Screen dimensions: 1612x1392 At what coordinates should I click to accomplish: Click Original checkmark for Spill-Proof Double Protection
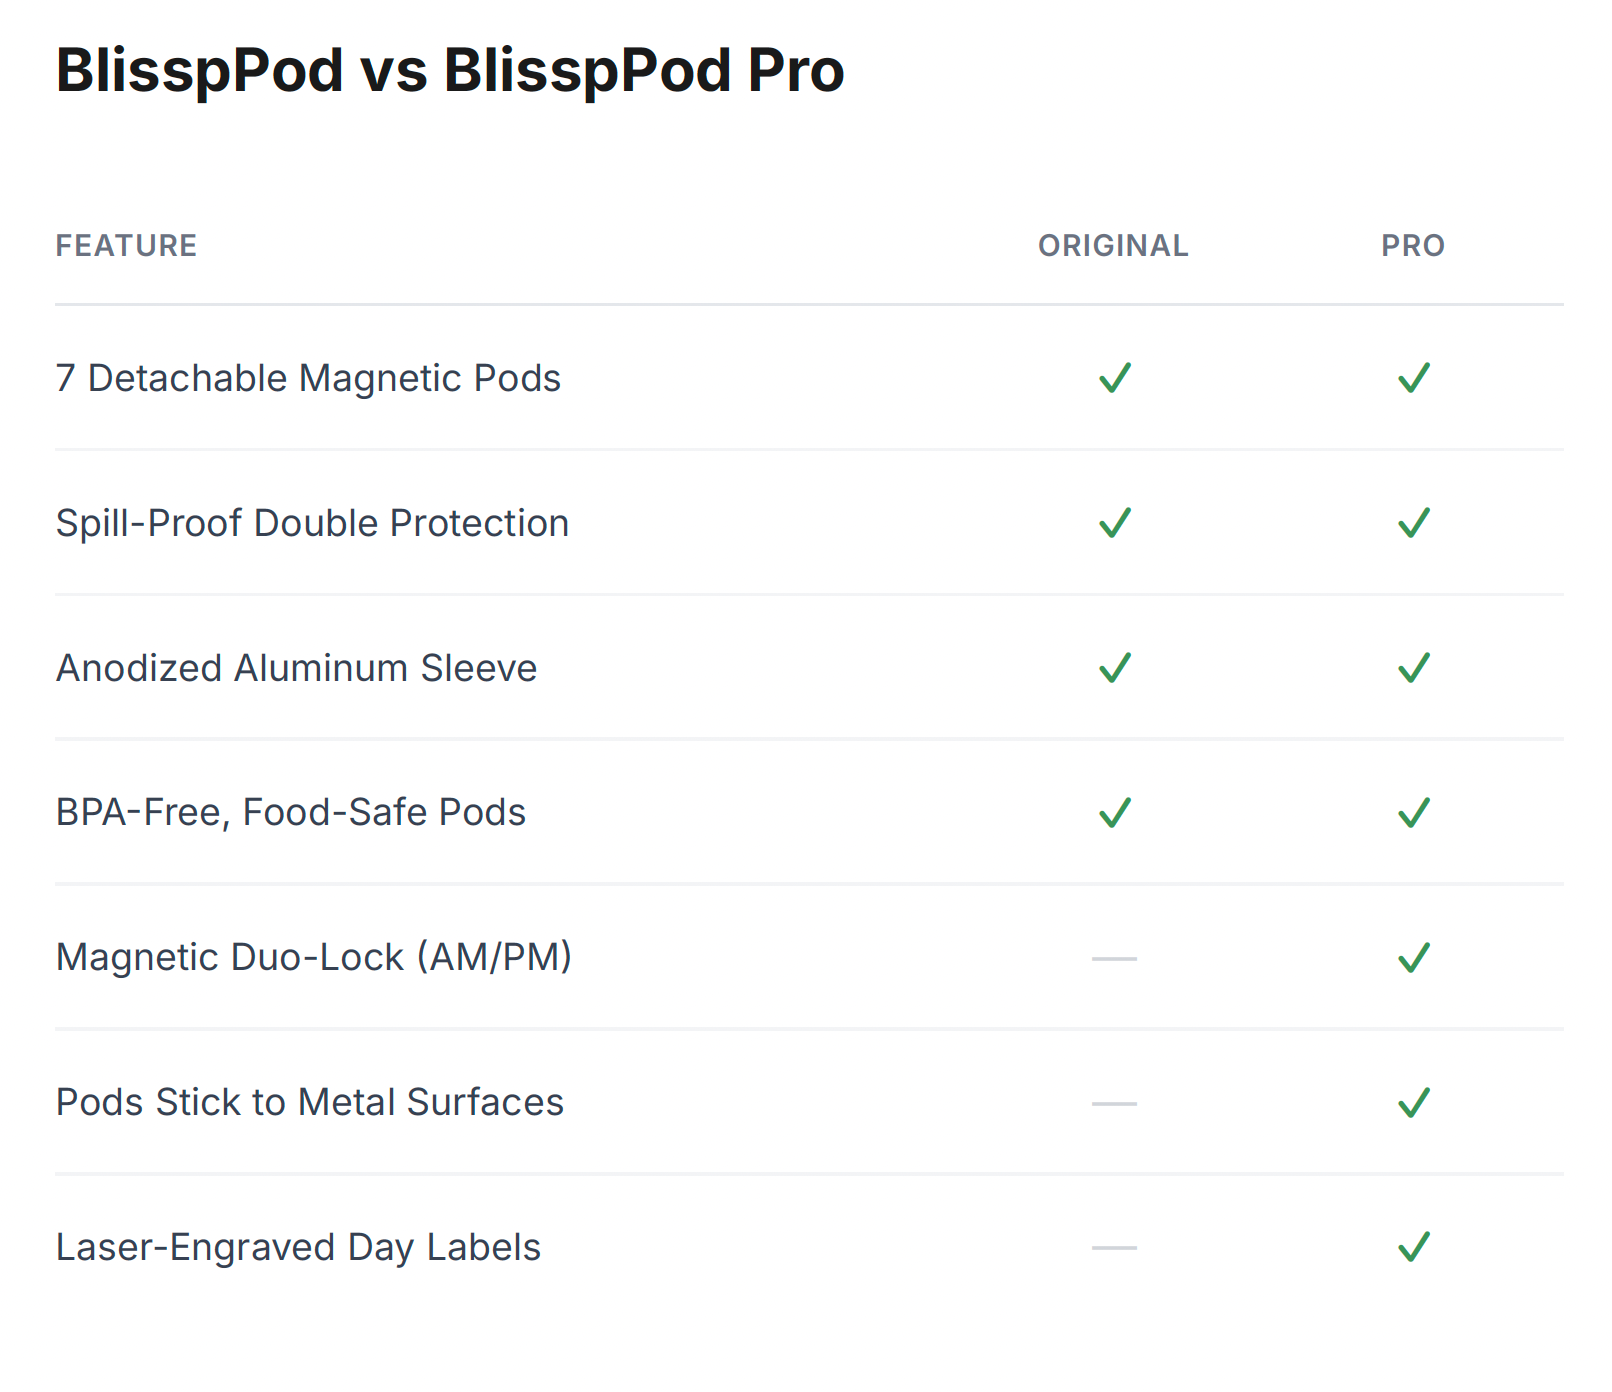[1114, 523]
